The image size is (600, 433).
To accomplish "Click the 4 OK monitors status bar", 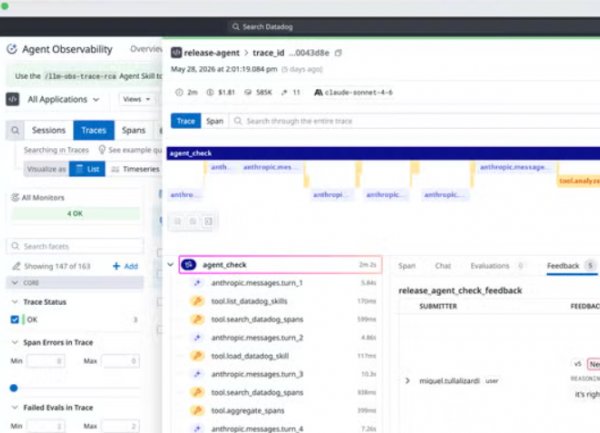I will [x=75, y=213].
